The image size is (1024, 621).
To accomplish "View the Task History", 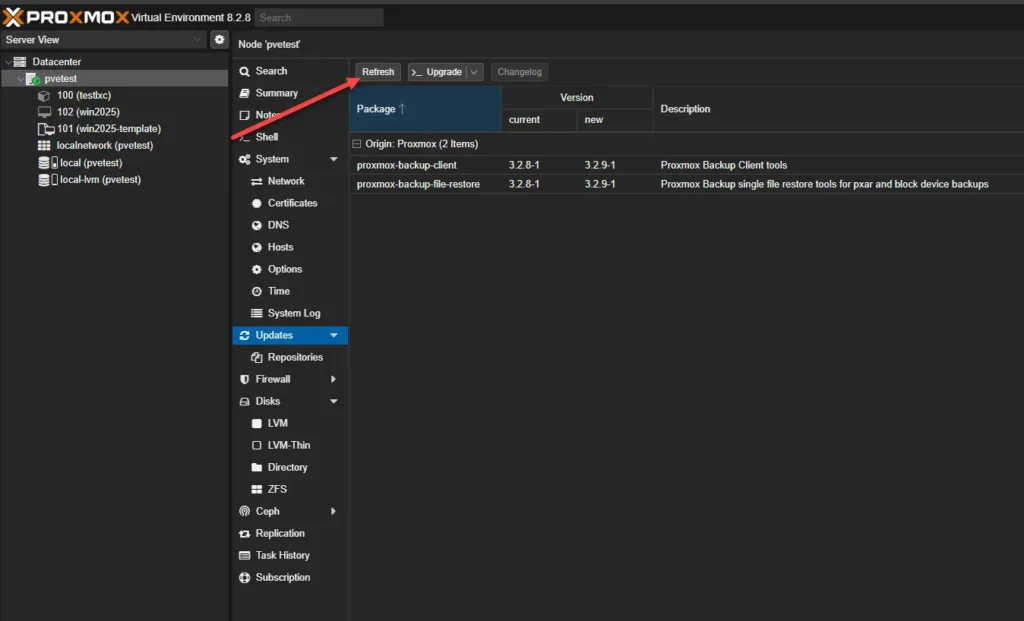I will tap(283, 555).
